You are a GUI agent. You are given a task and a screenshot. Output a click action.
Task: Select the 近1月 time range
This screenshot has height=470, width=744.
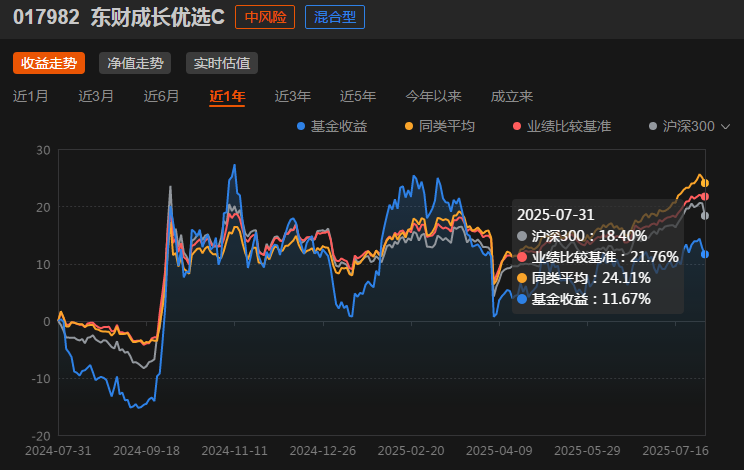30,96
